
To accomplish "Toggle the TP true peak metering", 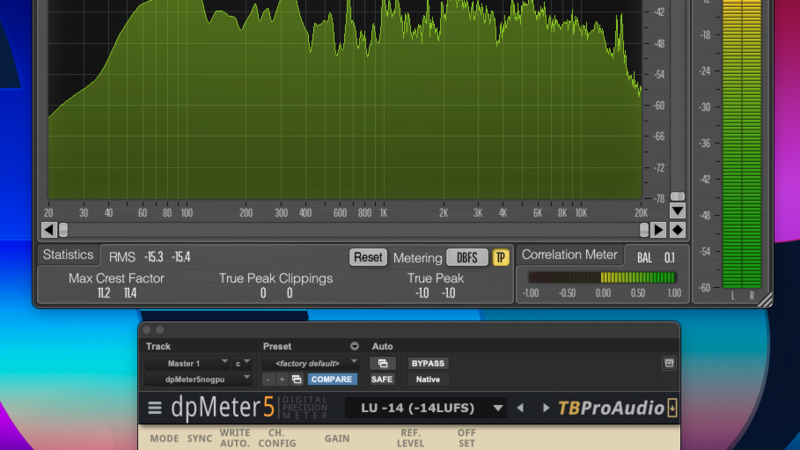I will tap(500, 257).
